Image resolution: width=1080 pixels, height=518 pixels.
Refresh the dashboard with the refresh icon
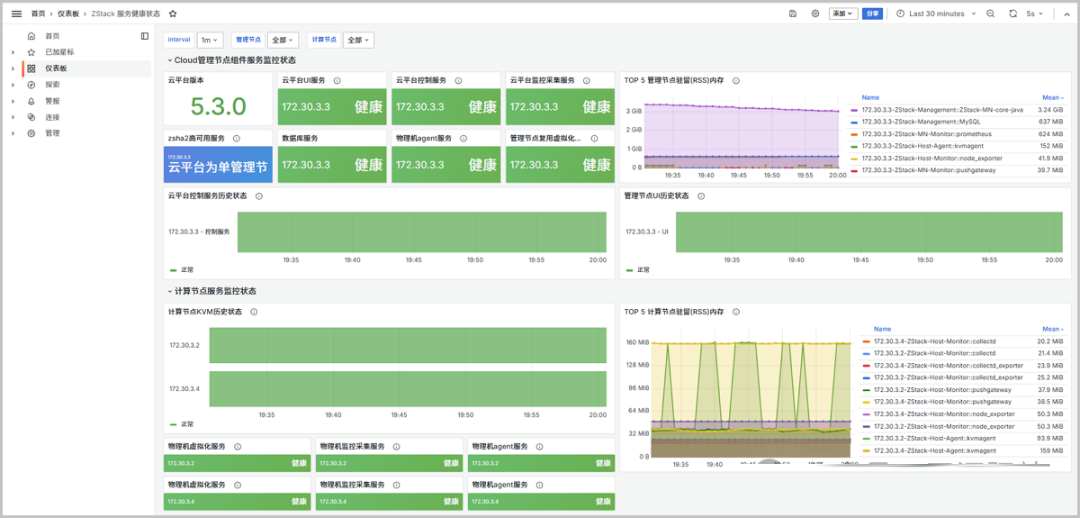click(1013, 14)
